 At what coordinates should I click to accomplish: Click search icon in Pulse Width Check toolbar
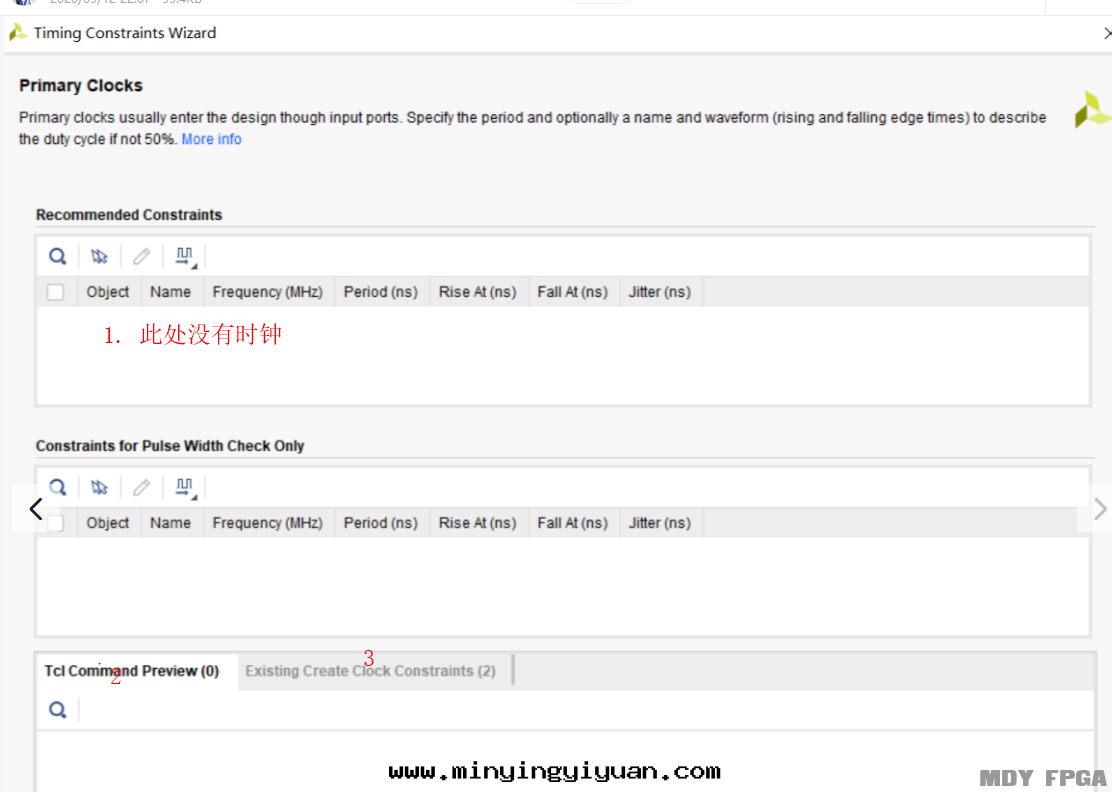point(58,487)
